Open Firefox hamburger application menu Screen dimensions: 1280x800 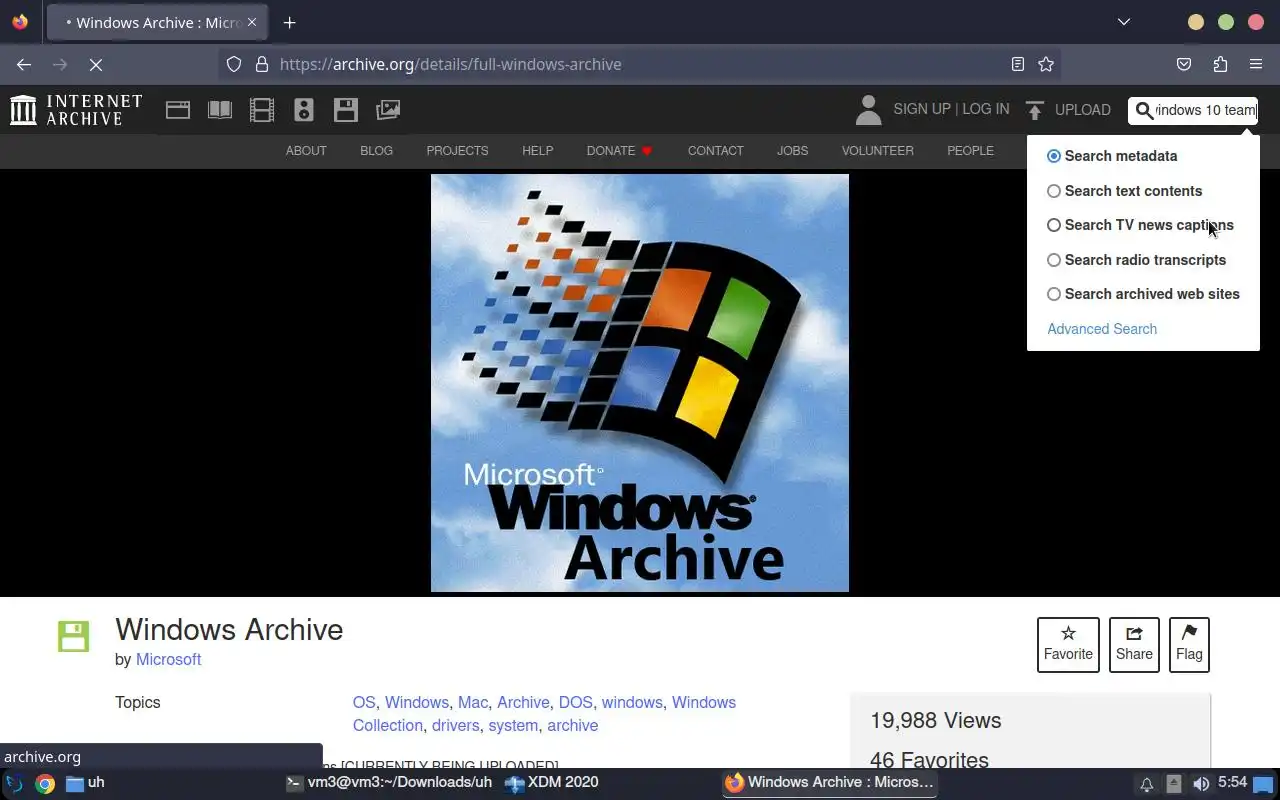click(1256, 64)
